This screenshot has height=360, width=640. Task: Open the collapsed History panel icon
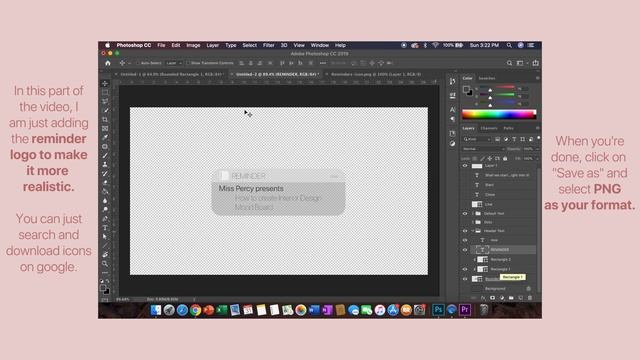tap(452, 82)
